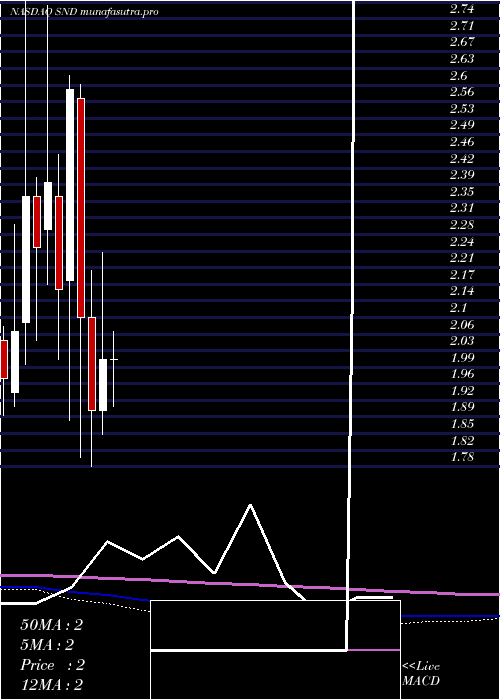Click the 1.89 price label

(462, 407)
